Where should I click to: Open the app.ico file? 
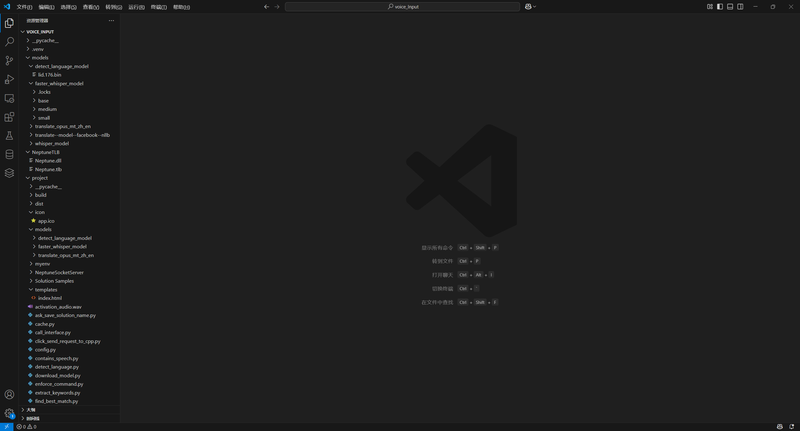click(69, 221)
